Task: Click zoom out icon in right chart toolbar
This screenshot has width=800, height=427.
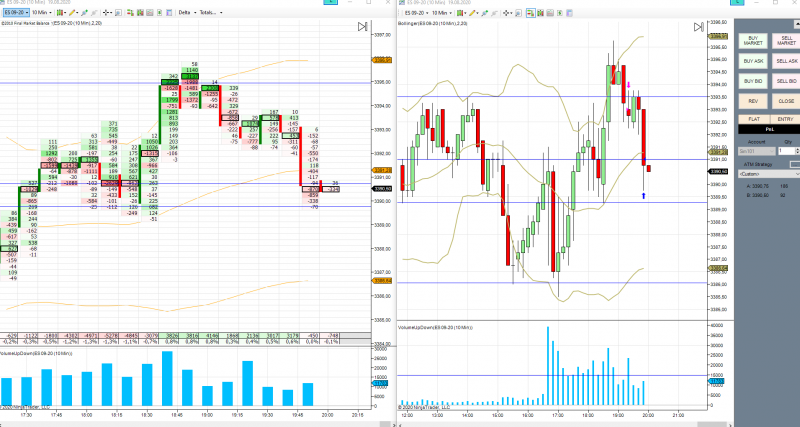Action: point(494,13)
